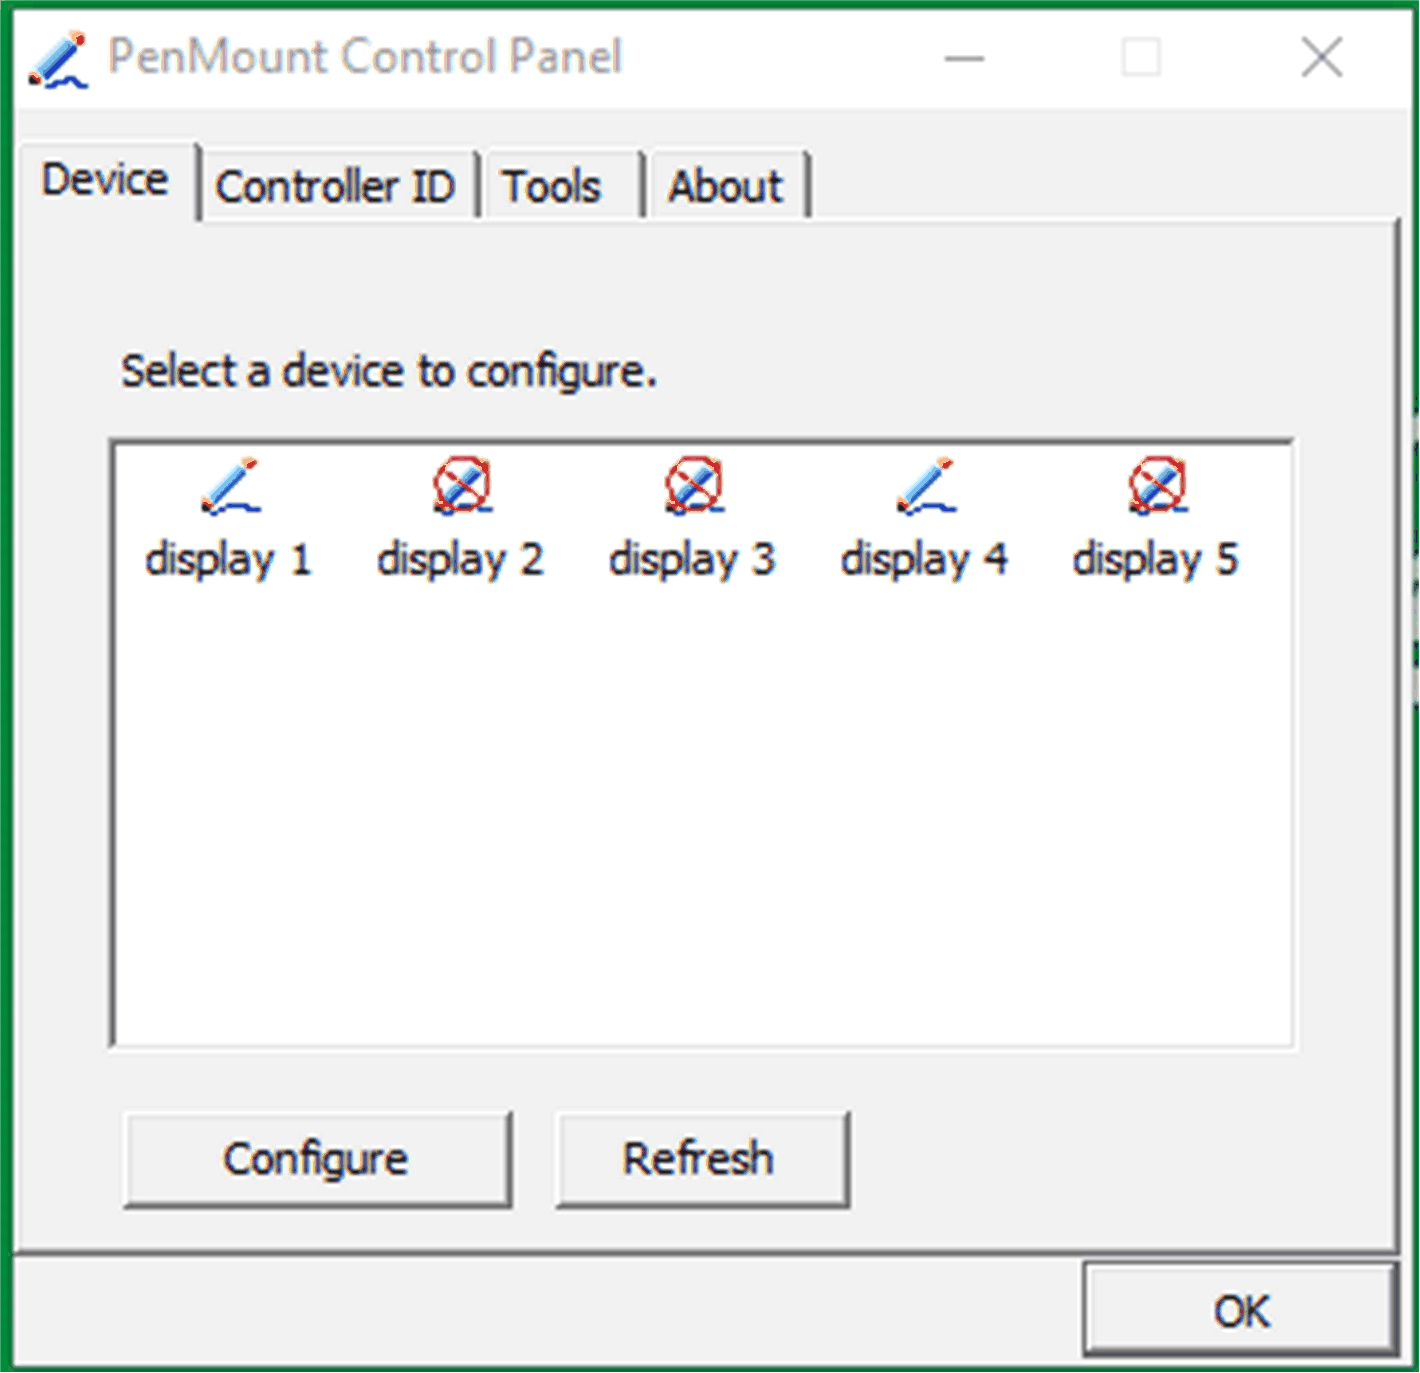Select the display 5 disconnected device icon

pyautogui.click(x=1157, y=487)
